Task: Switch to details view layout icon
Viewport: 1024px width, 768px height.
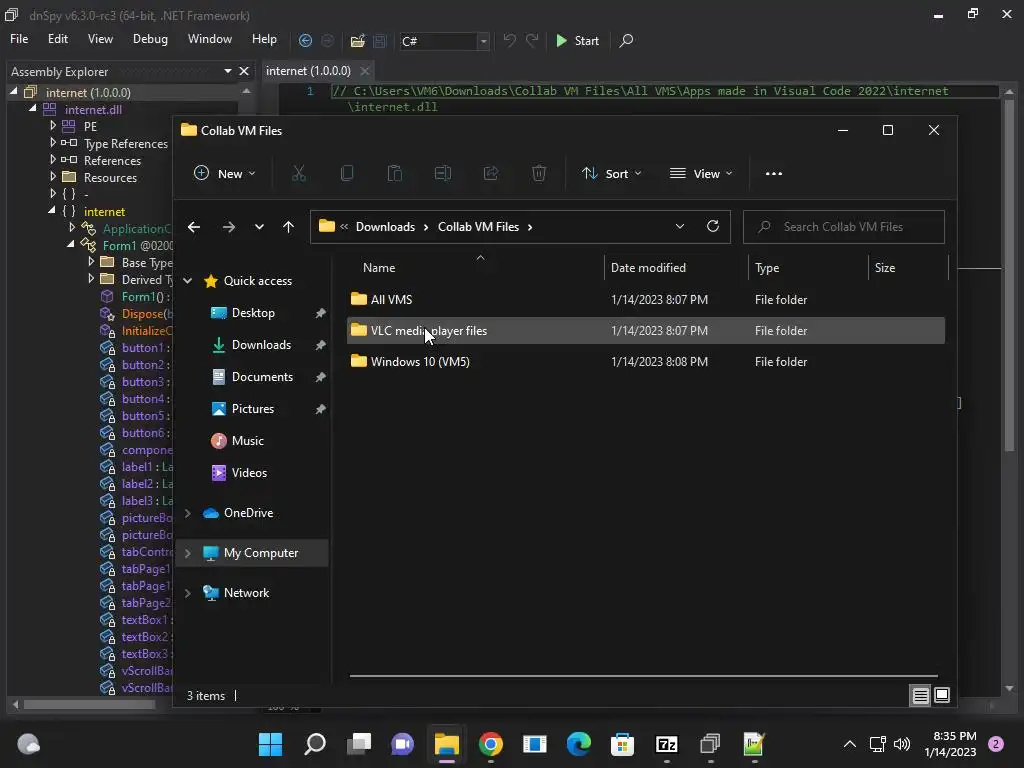Action: (920, 696)
